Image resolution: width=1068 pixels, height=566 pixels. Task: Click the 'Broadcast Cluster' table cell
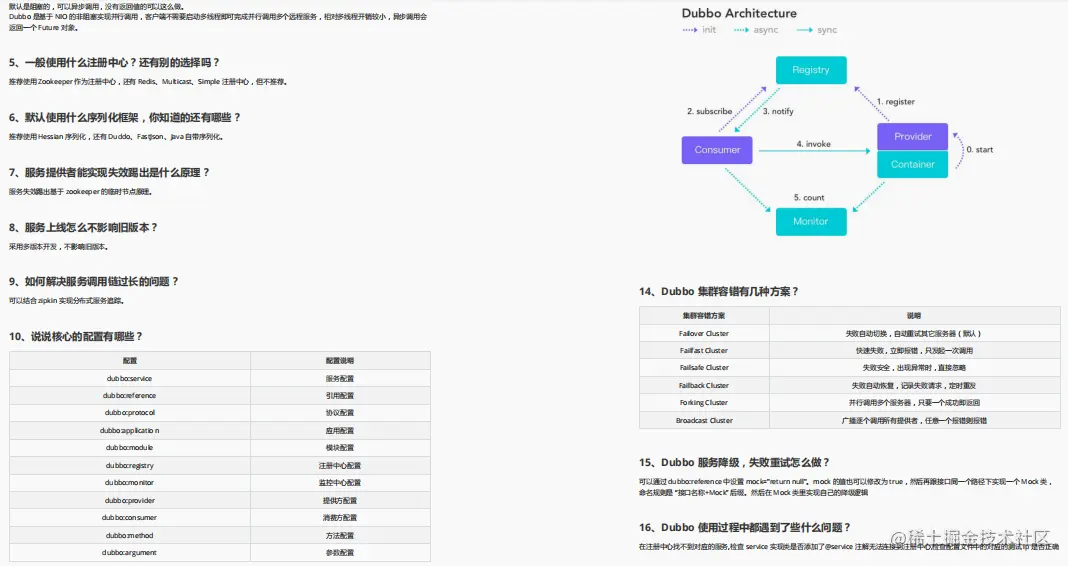coord(704,420)
